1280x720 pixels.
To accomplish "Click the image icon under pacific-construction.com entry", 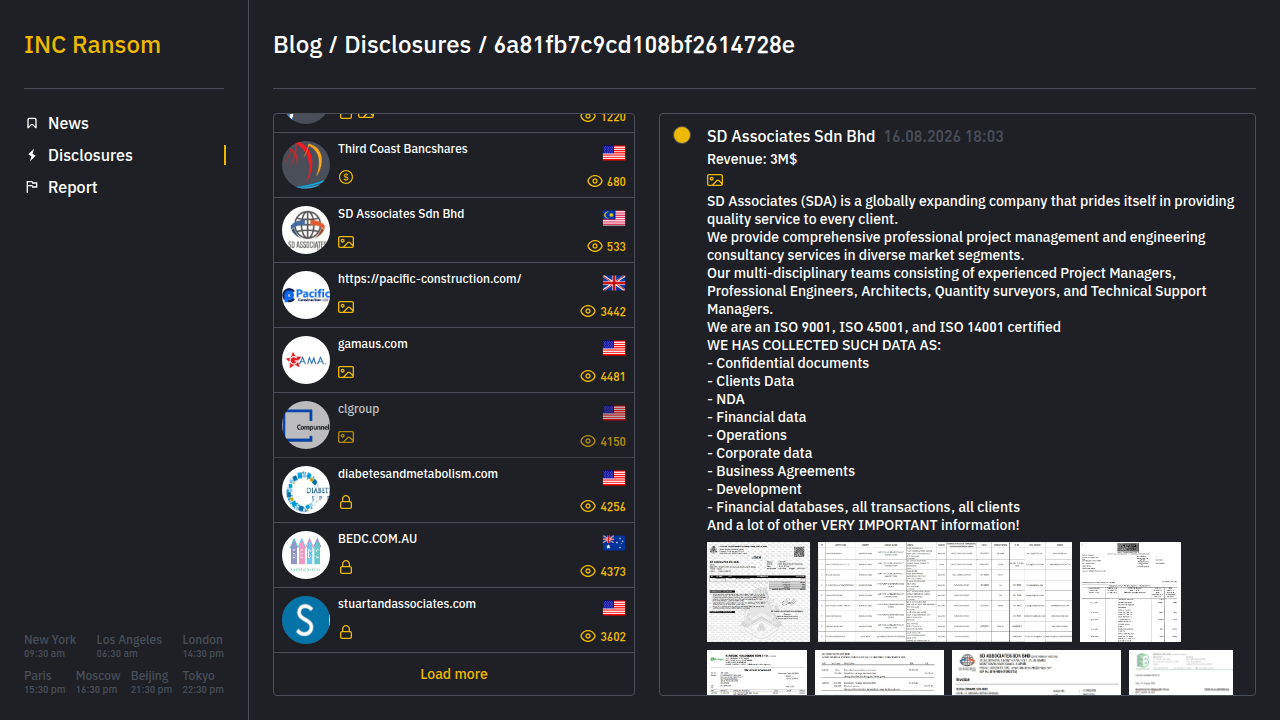I will (x=346, y=307).
